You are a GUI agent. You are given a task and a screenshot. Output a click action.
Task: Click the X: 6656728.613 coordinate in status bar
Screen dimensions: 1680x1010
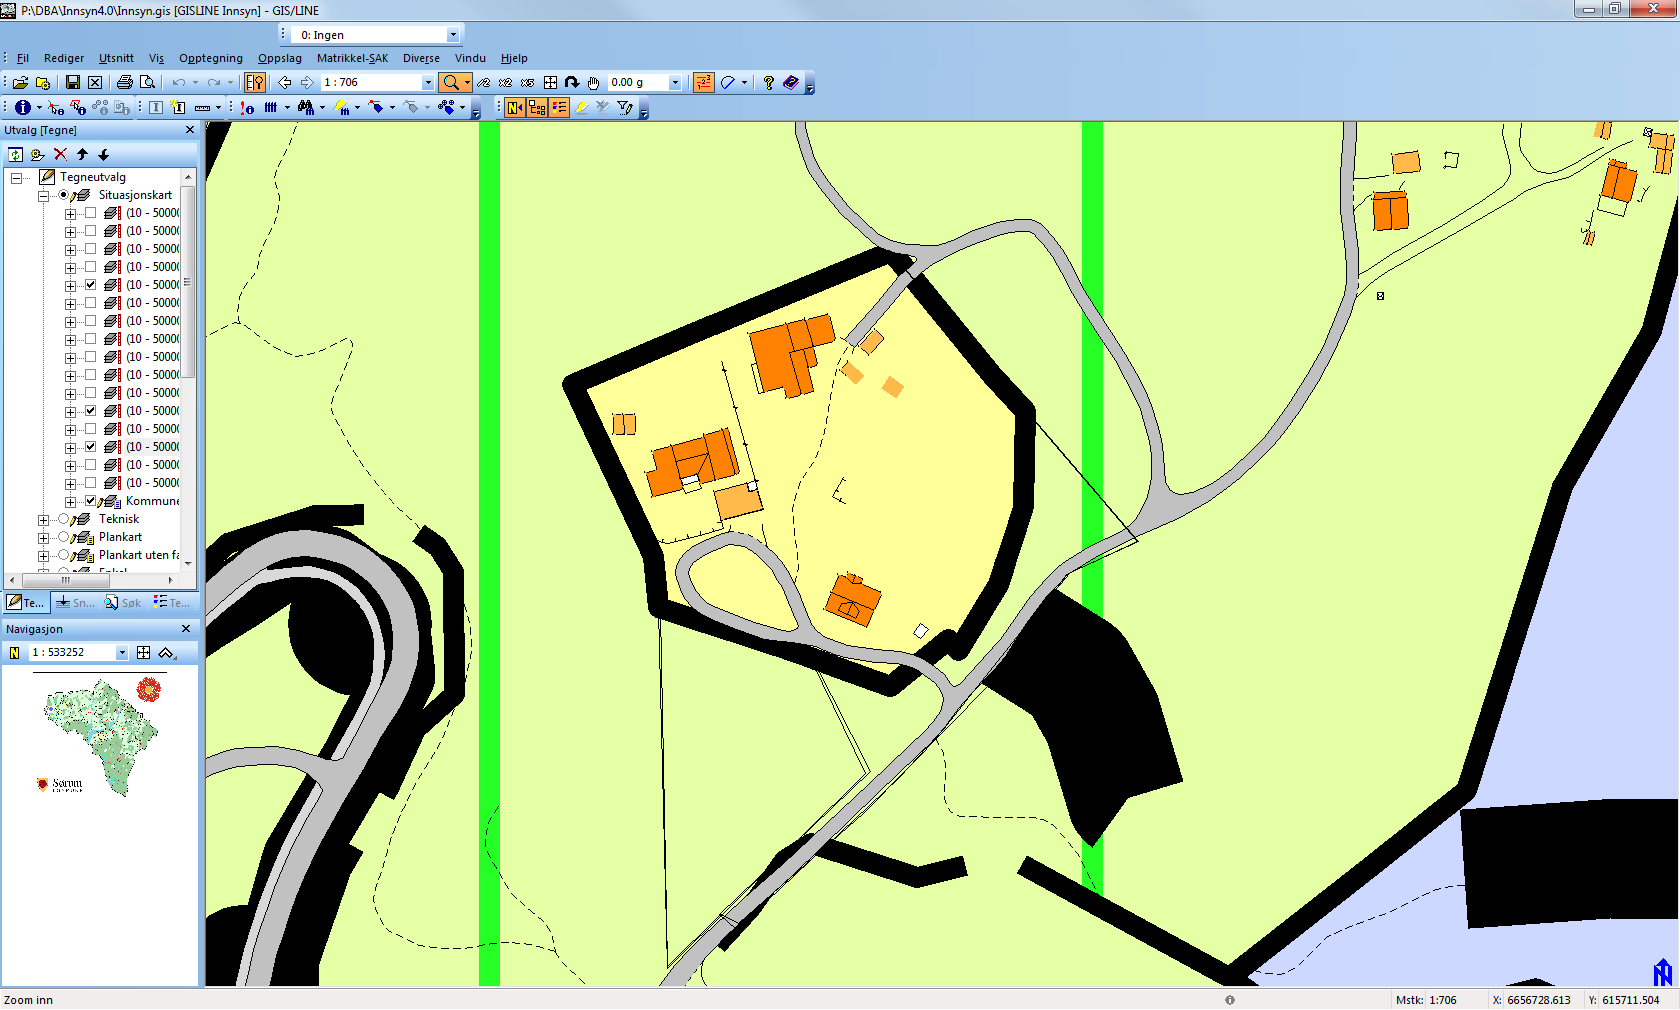[x=1531, y=1000]
